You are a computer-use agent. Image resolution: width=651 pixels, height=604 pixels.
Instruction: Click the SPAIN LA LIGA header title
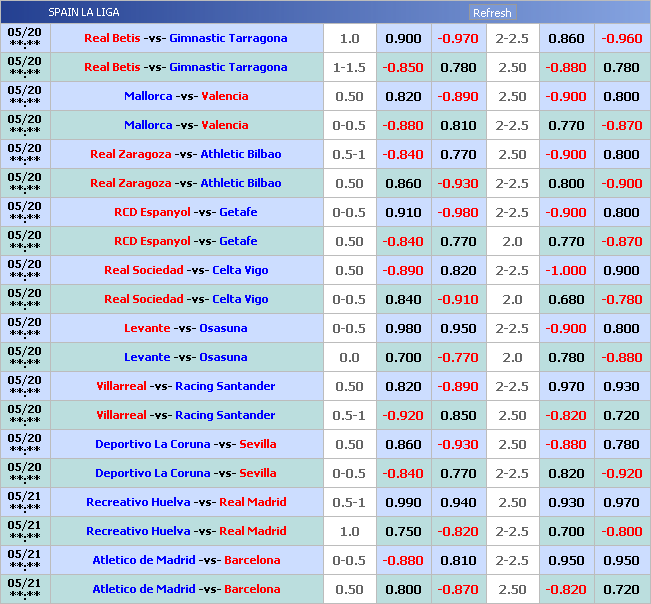pyautogui.click(x=84, y=13)
